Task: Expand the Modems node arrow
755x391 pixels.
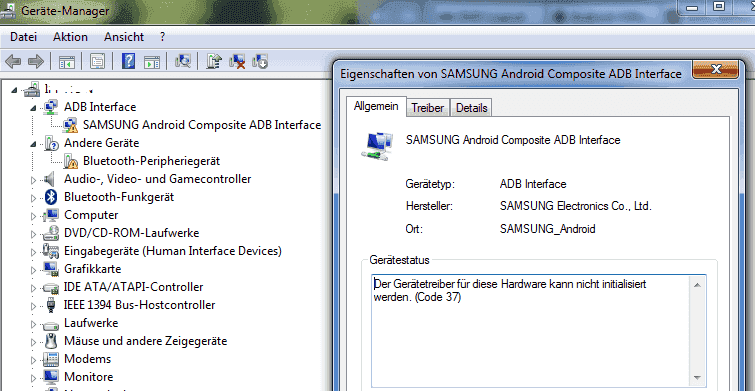Action: point(33,360)
